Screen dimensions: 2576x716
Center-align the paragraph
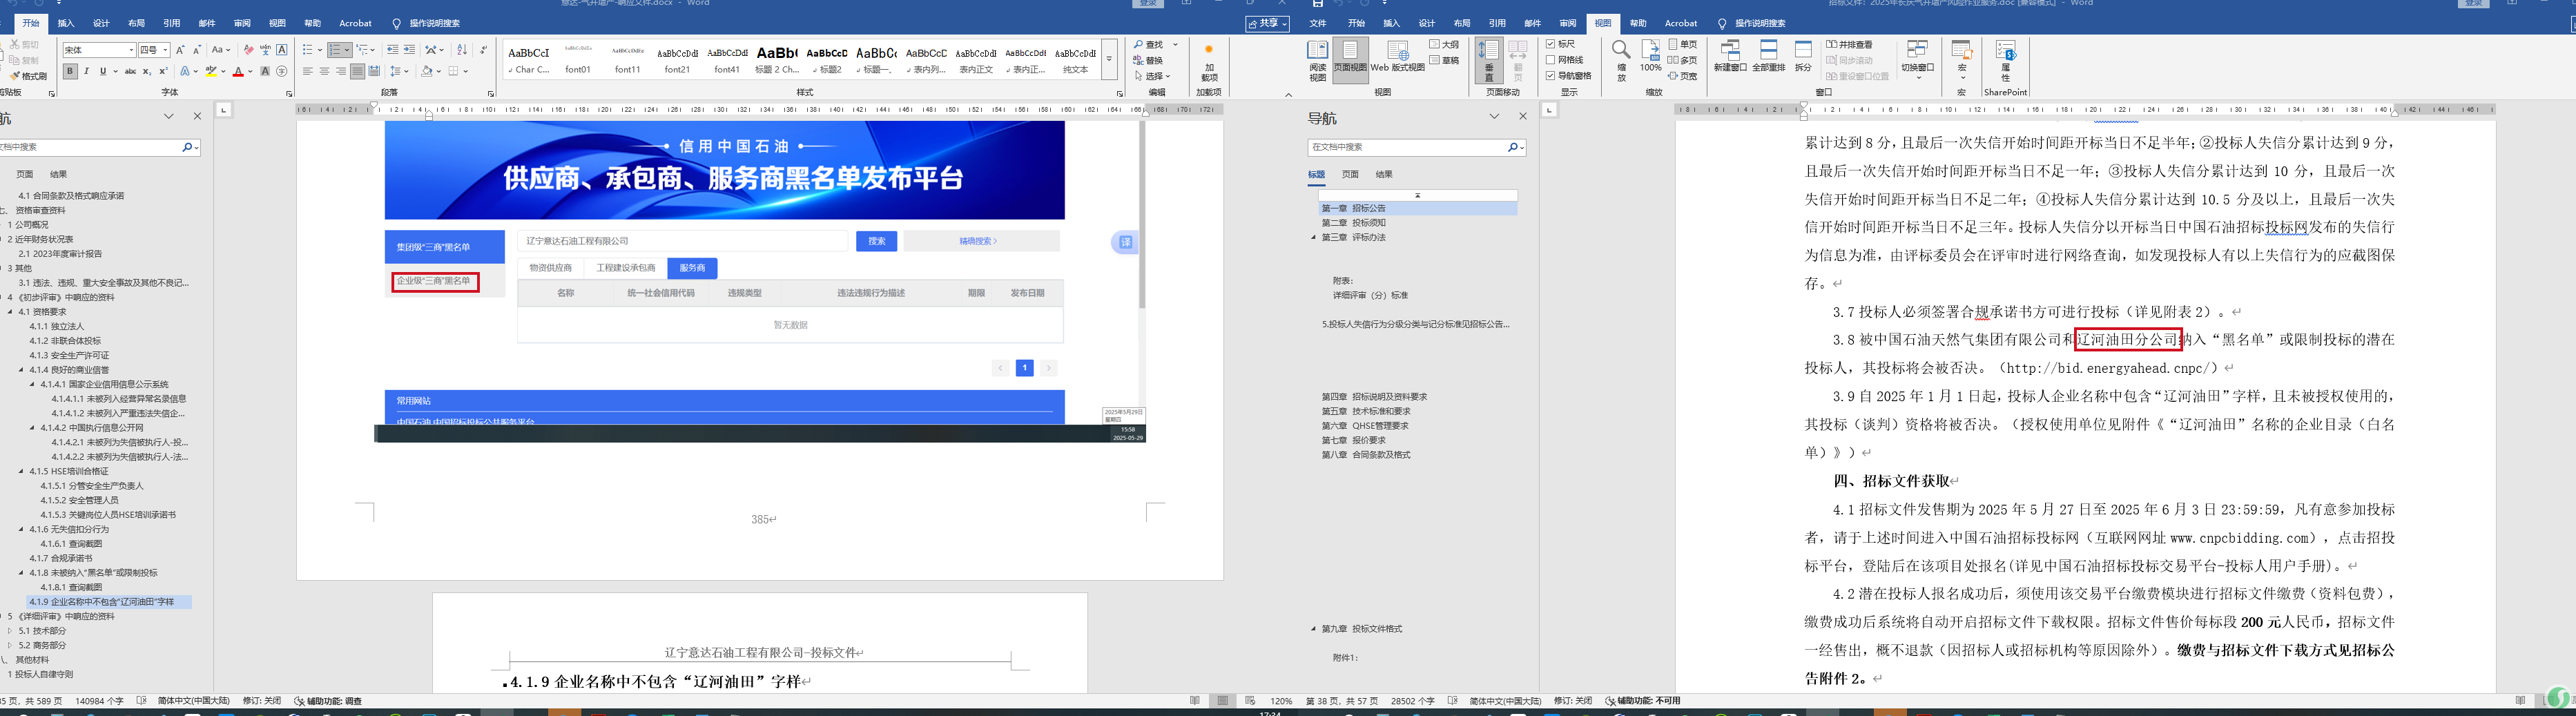tap(324, 71)
